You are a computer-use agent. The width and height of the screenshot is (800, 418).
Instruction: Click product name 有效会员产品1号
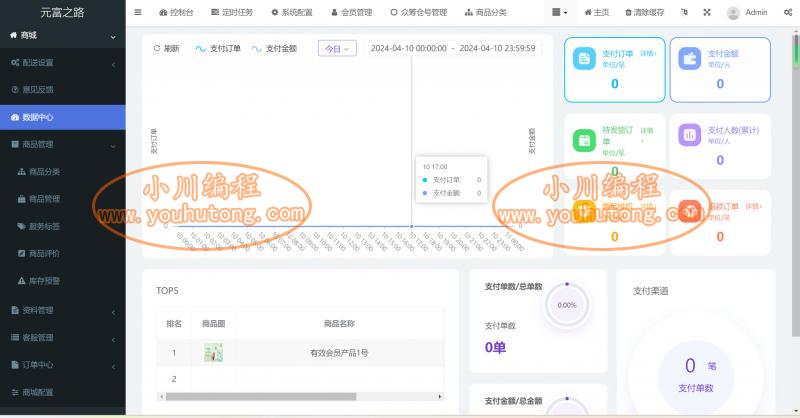(x=339, y=353)
